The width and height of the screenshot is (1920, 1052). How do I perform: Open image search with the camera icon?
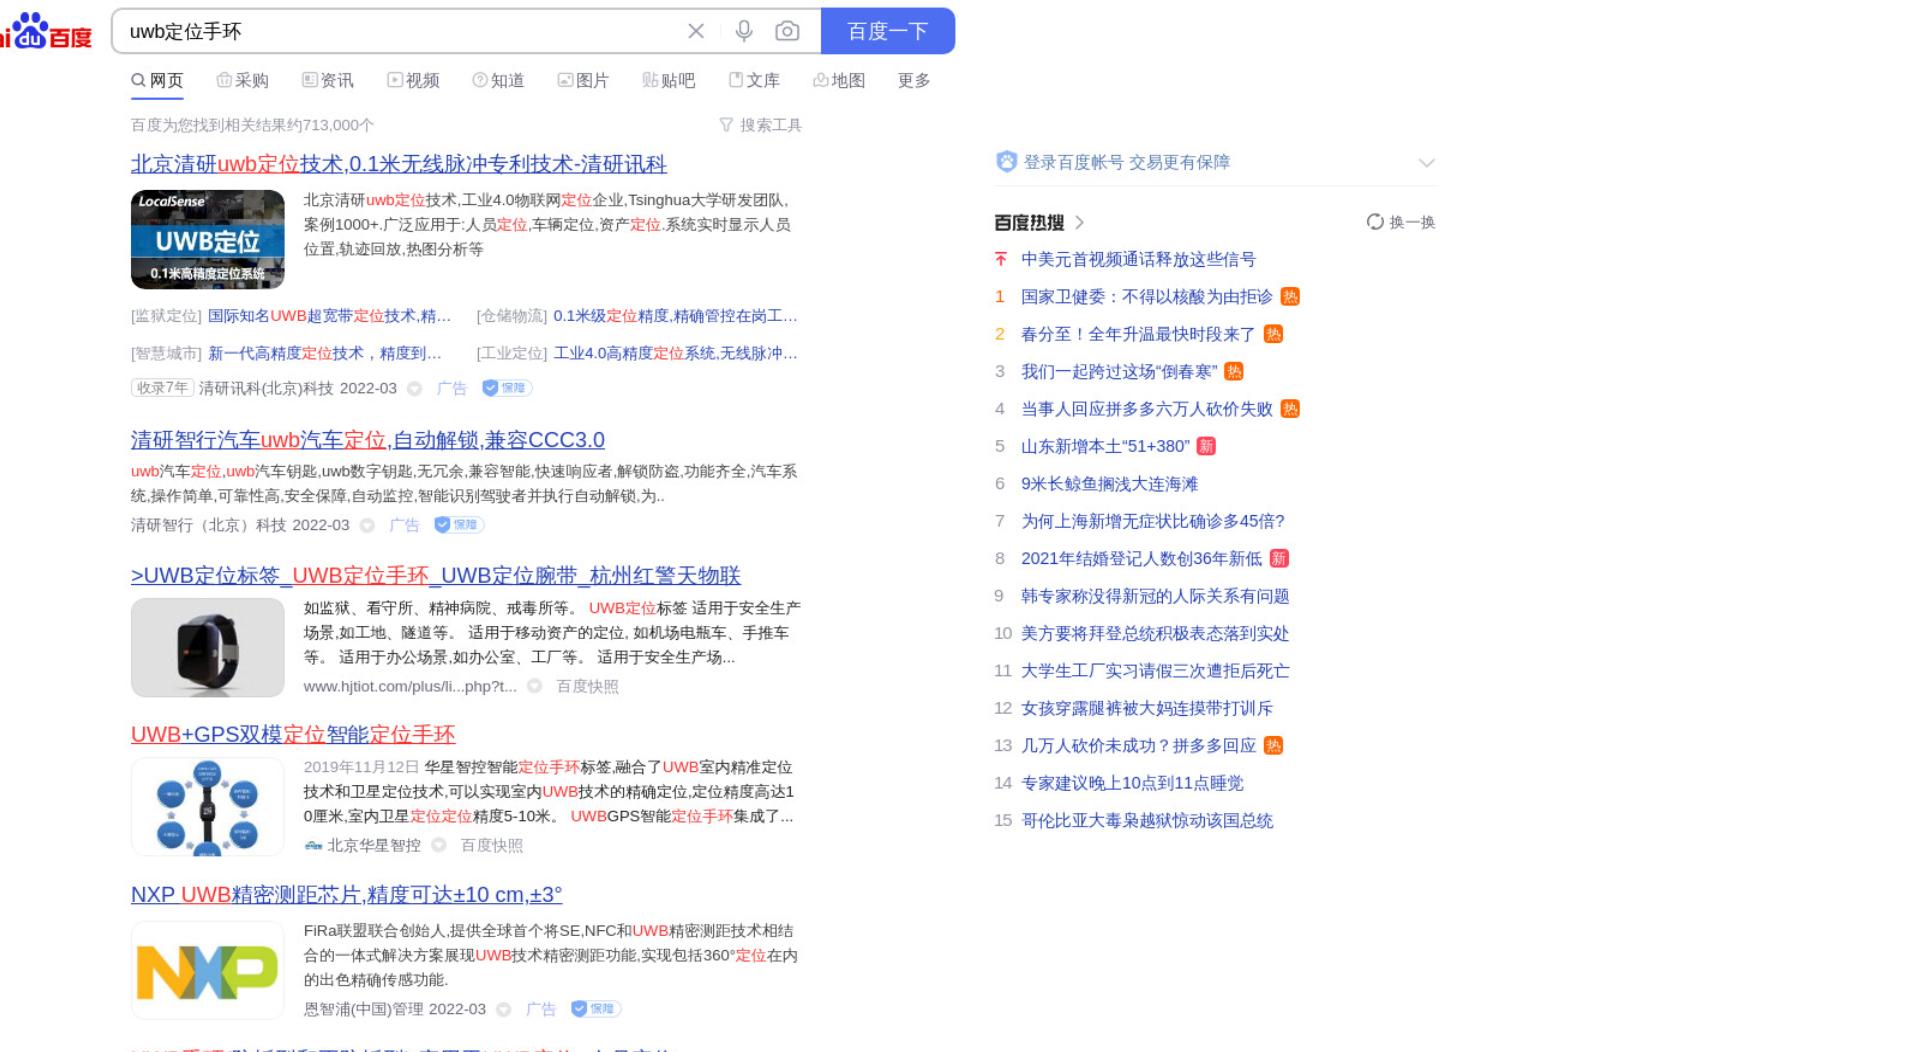[787, 31]
